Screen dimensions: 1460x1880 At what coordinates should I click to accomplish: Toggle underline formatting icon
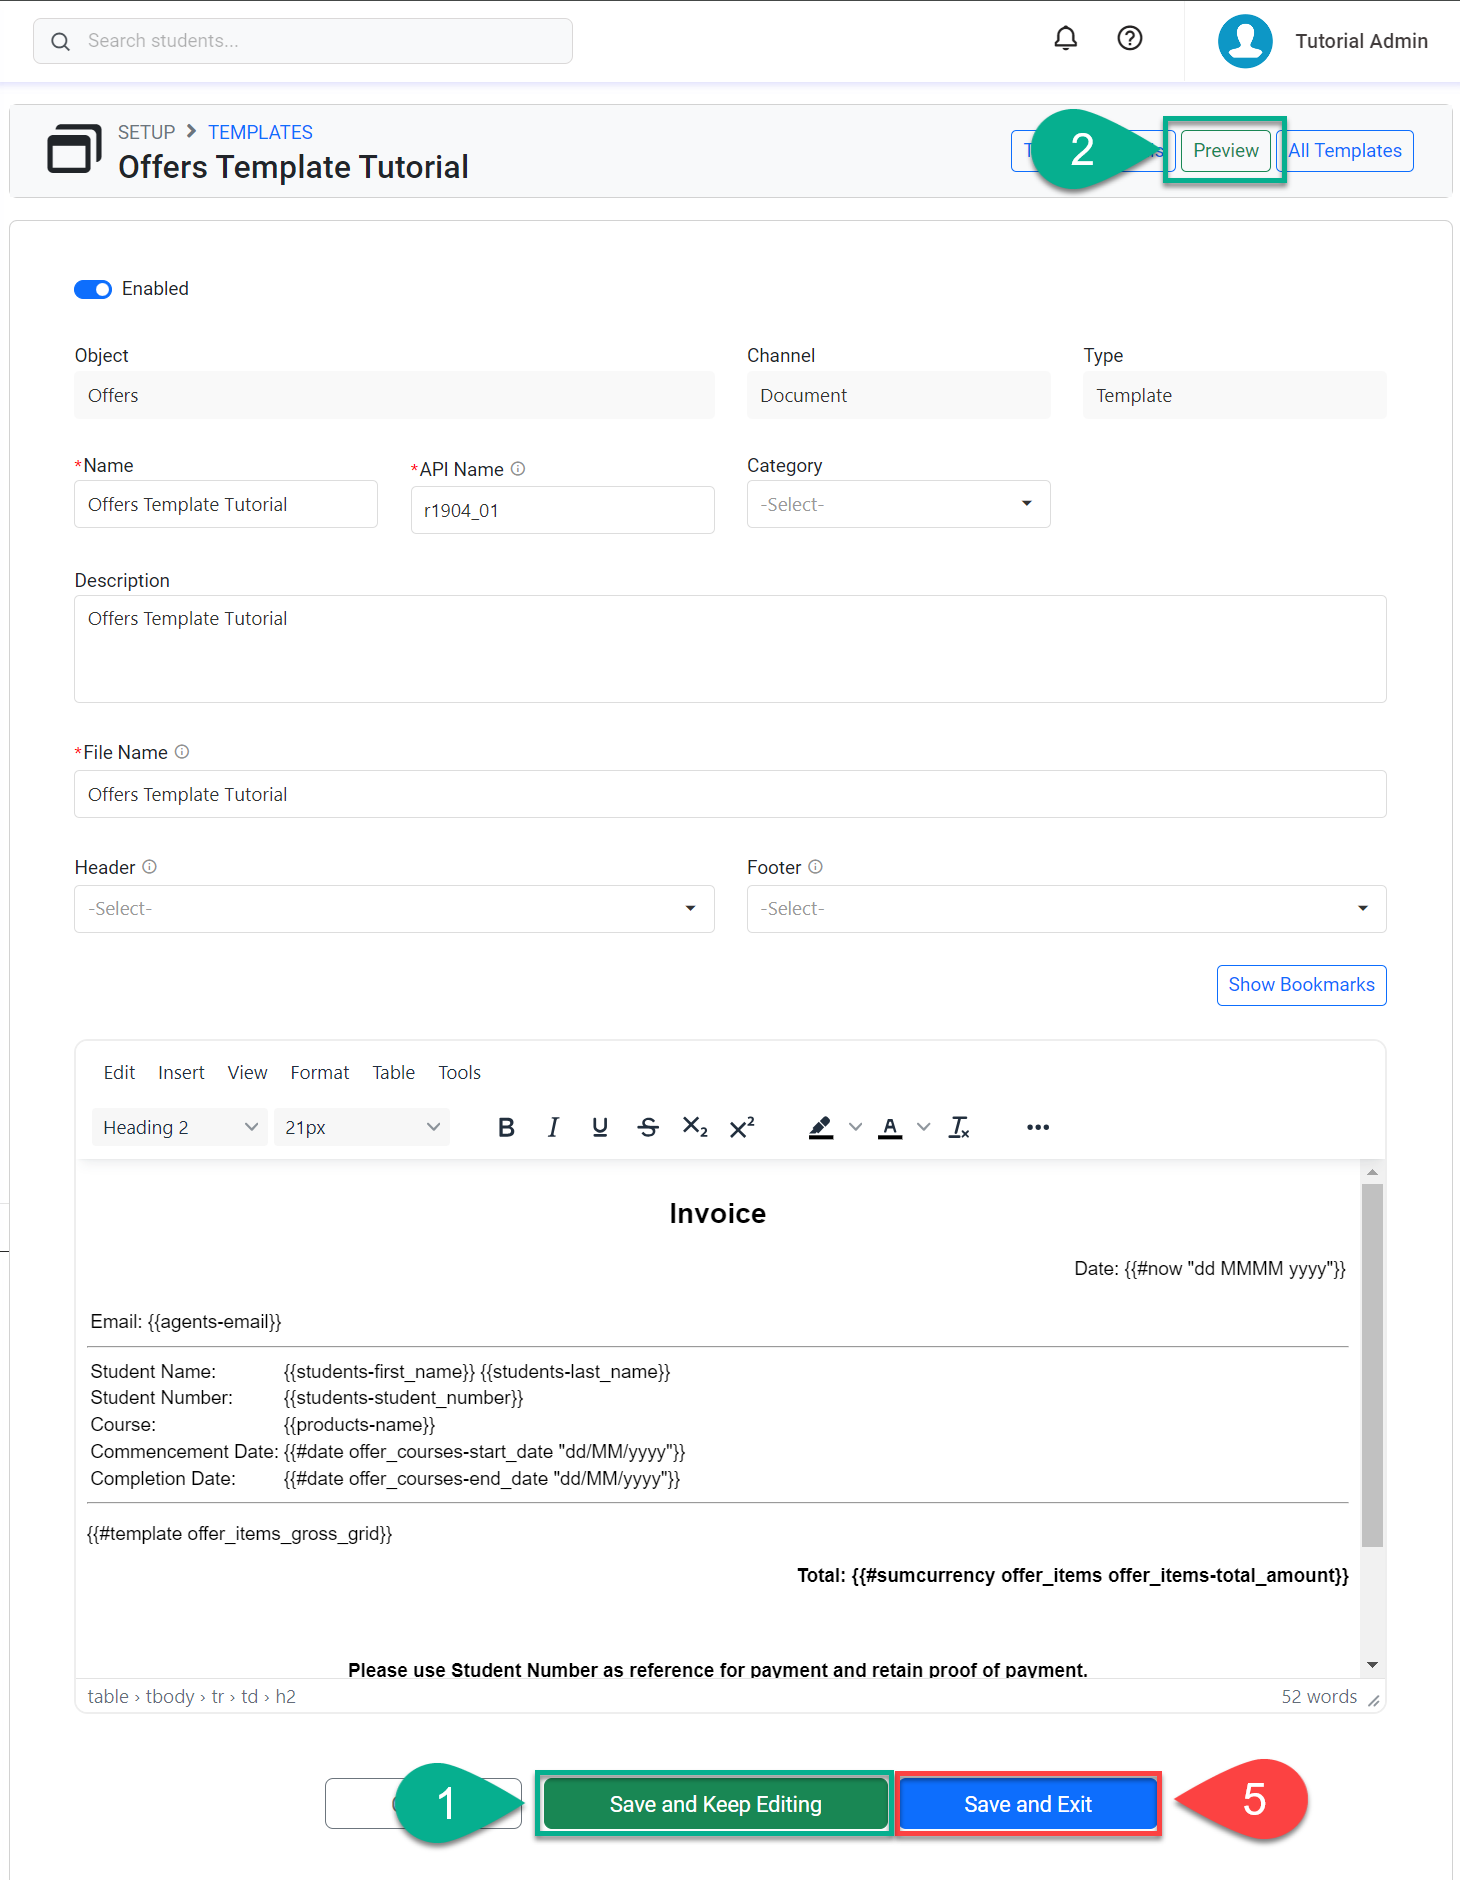600,1127
